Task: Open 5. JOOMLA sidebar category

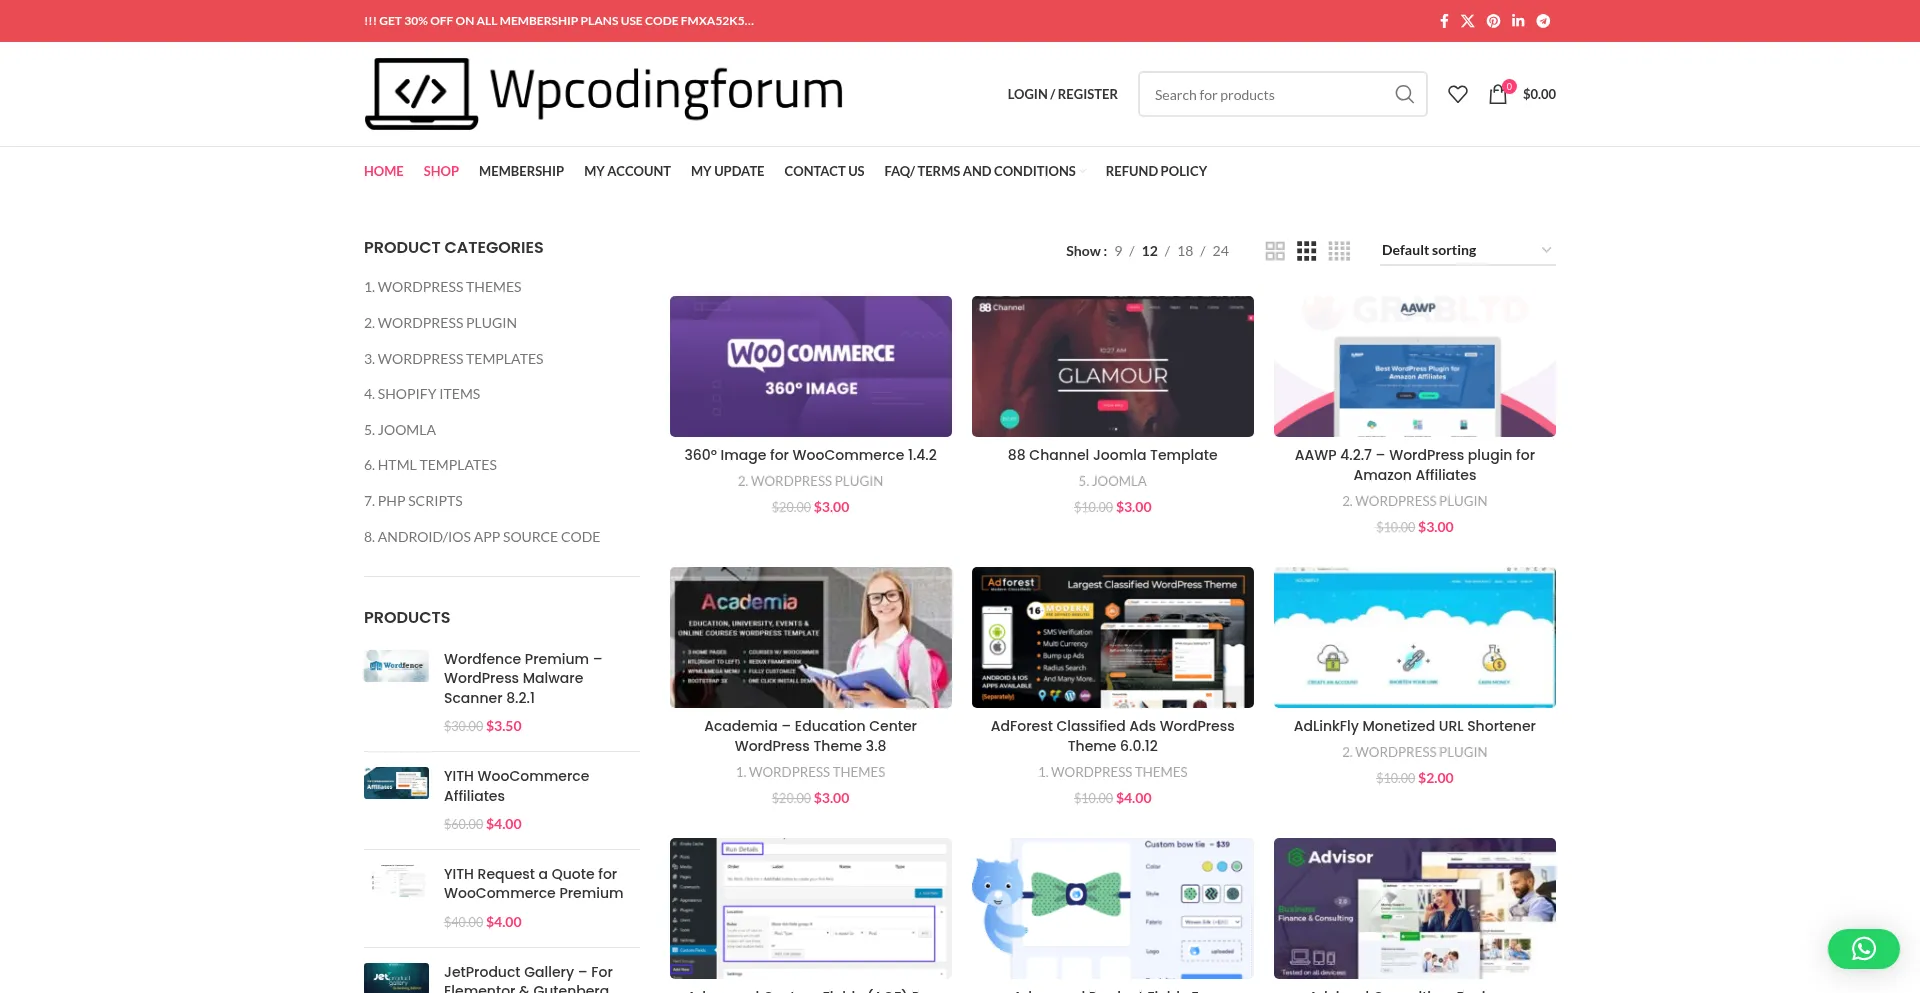Action: coord(400,430)
